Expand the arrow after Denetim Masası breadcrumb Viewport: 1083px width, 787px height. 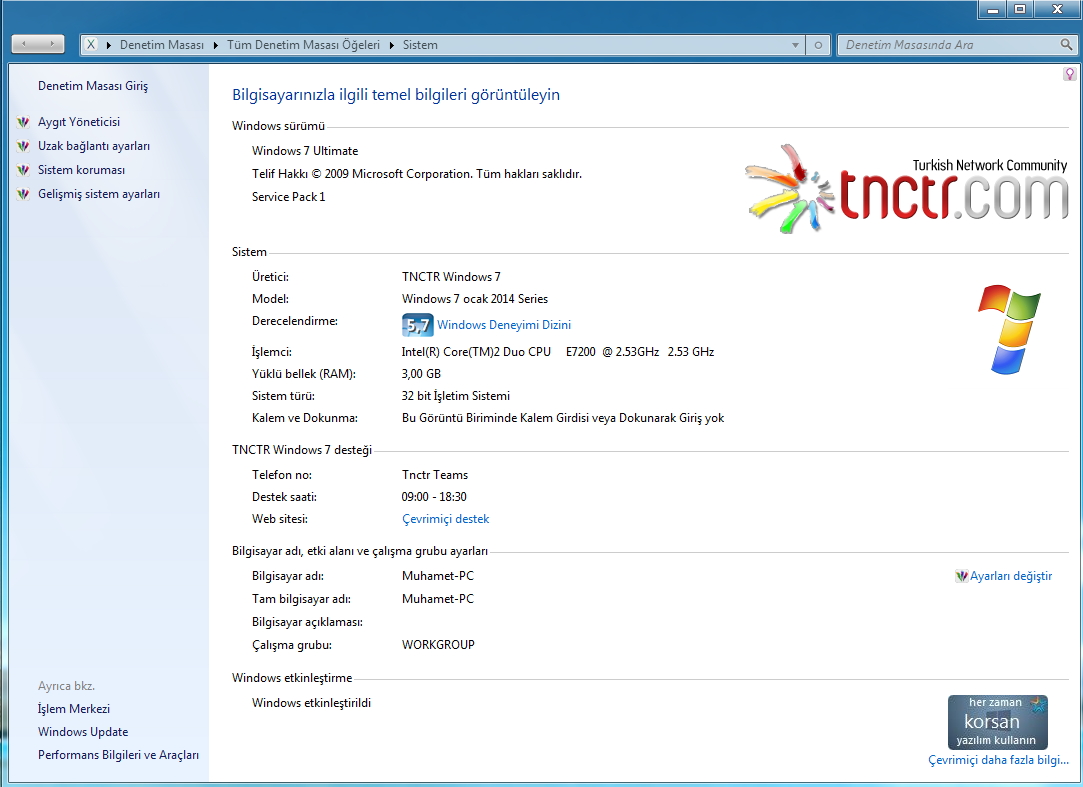coord(213,45)
